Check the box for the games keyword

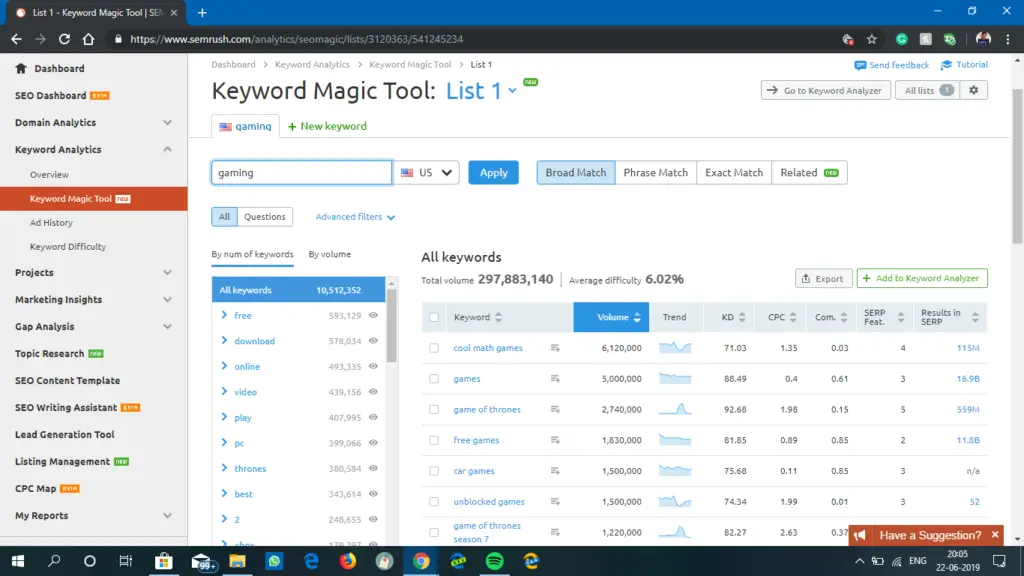click(x=434, y=379)
